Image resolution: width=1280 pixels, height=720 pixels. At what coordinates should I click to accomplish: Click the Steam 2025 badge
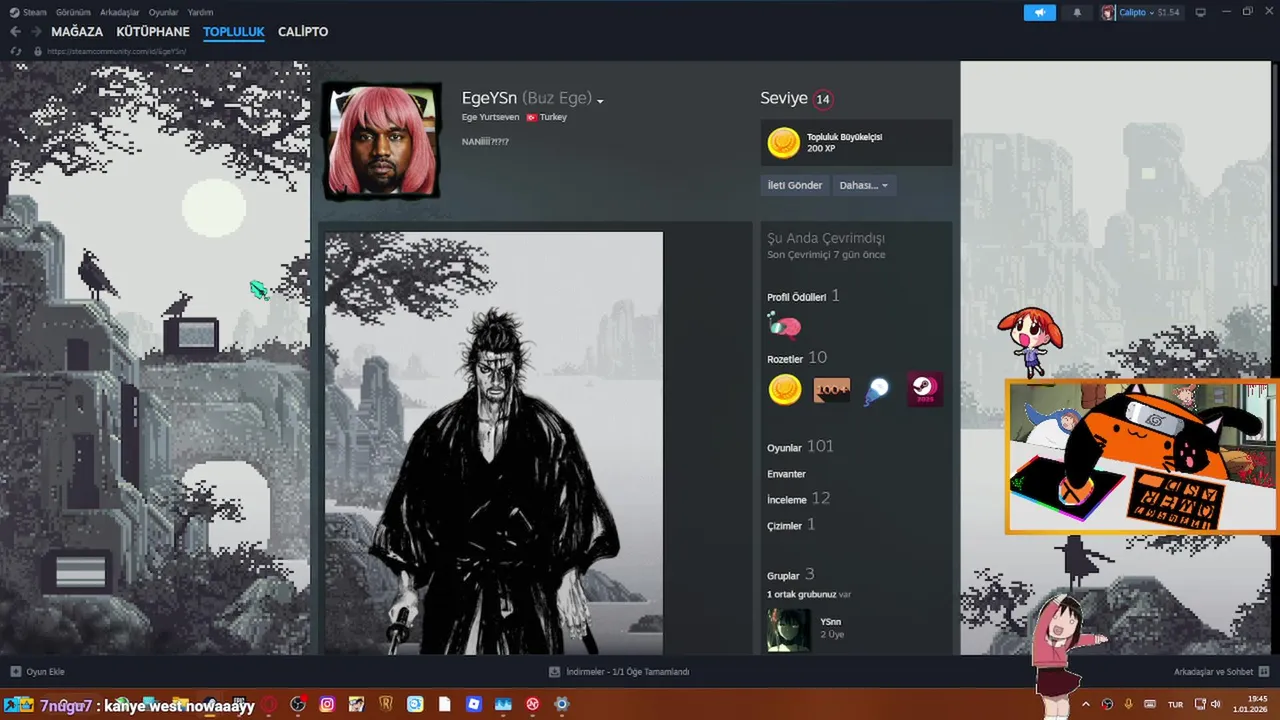(x=924, y=390)
